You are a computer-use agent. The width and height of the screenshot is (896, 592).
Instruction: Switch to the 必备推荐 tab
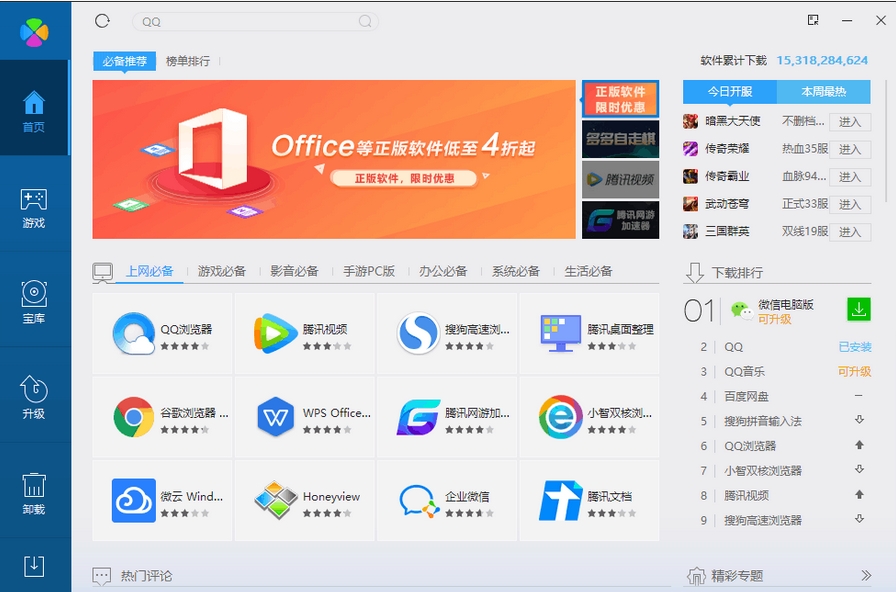125,61
